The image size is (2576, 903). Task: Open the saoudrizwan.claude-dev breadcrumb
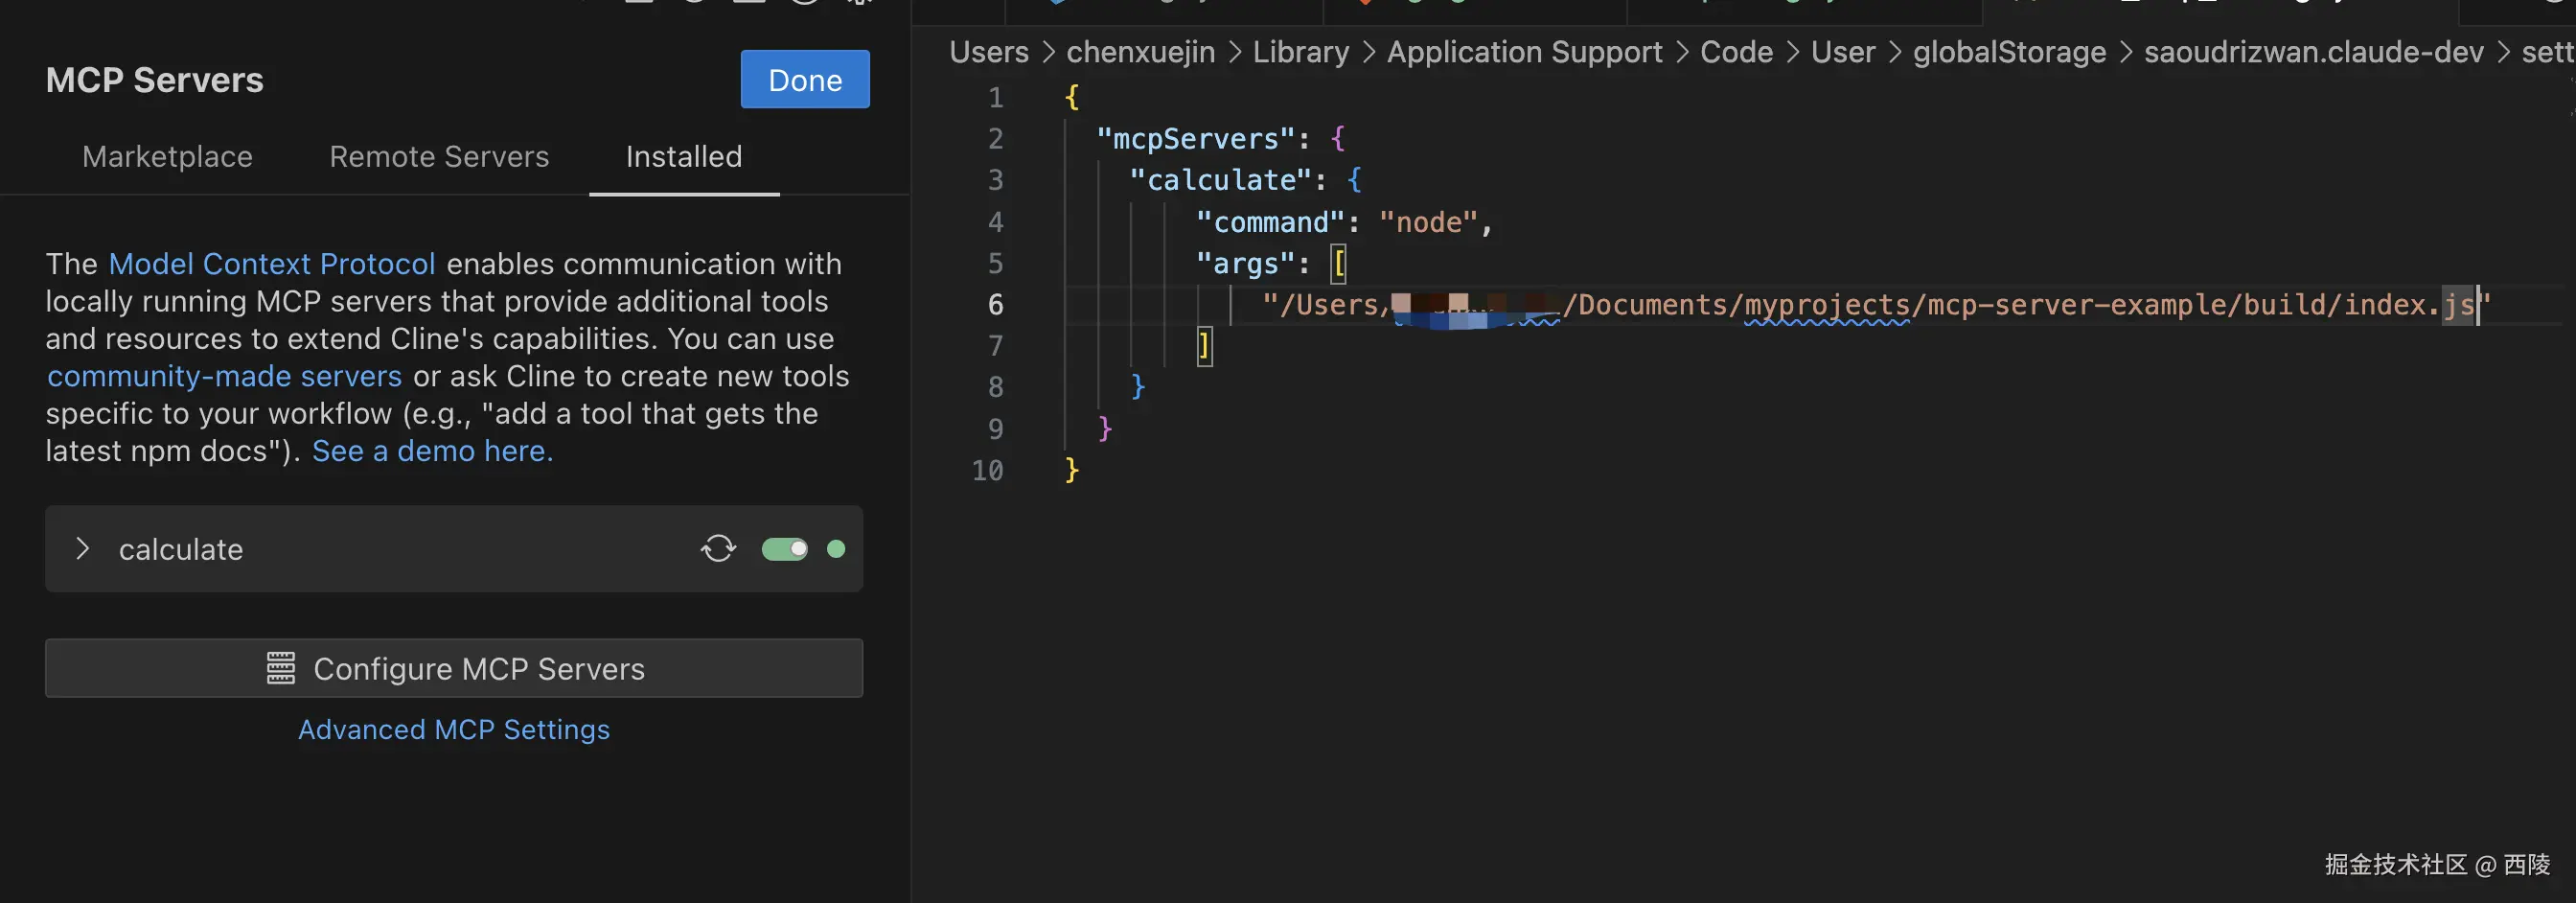point(2313,52)
